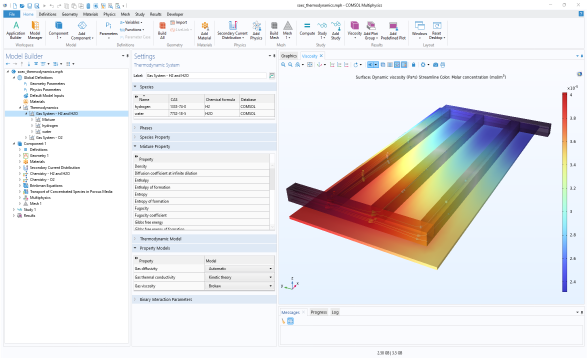Open the Functions dropdown in ribbon
The image size is (588, 360).
click(x=132, y=30)
